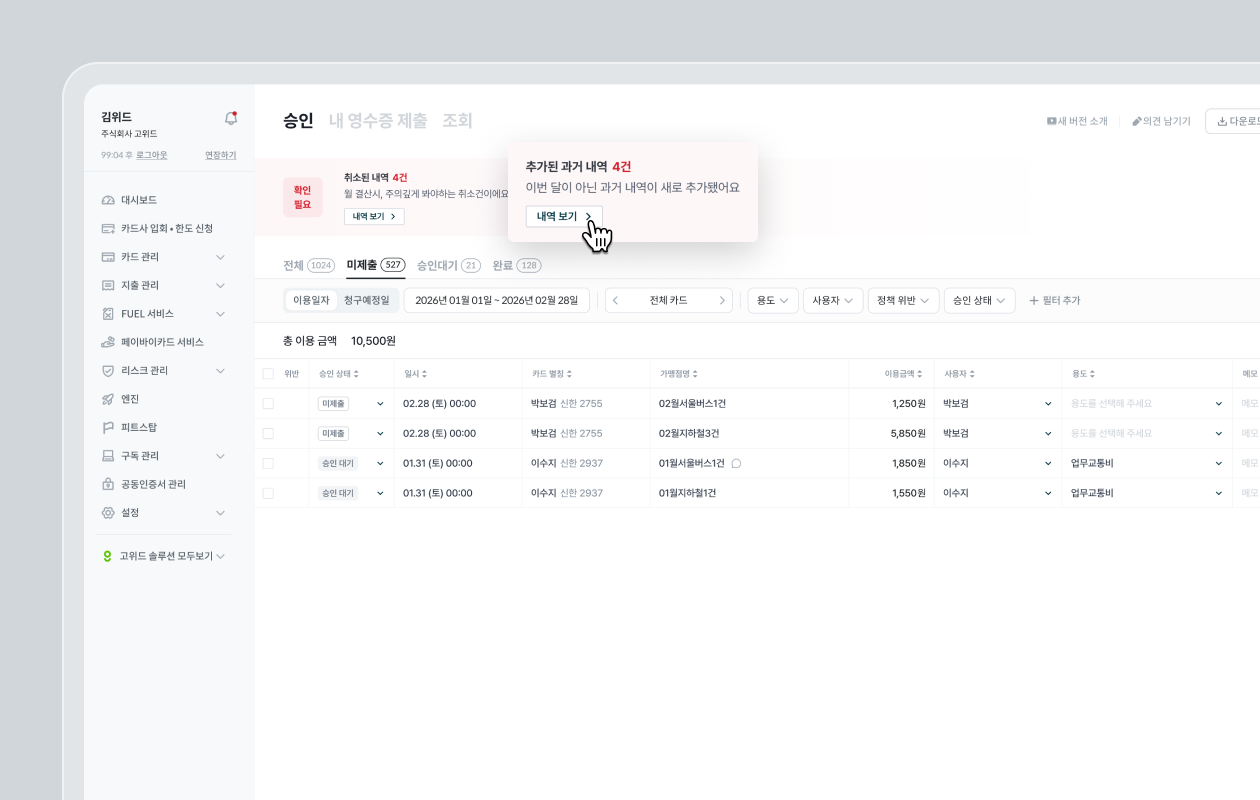Expand the 설정 menu

click(220, 513)
